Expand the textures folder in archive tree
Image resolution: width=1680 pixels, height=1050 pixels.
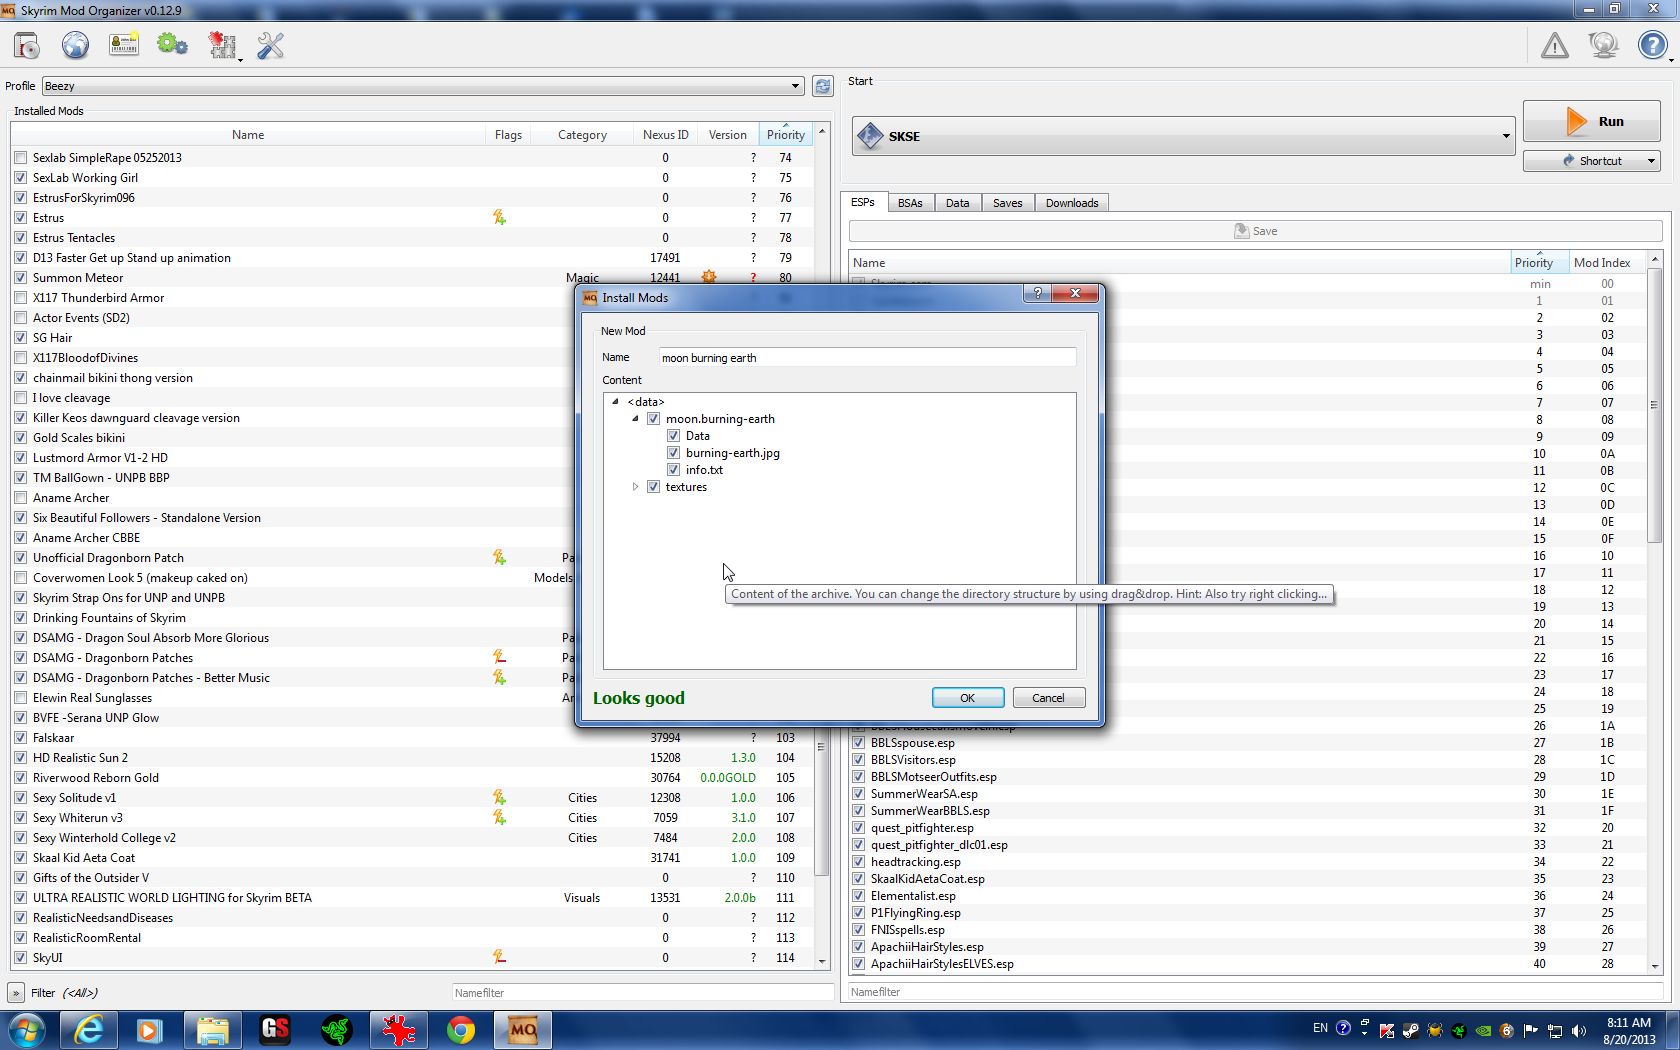635,487
